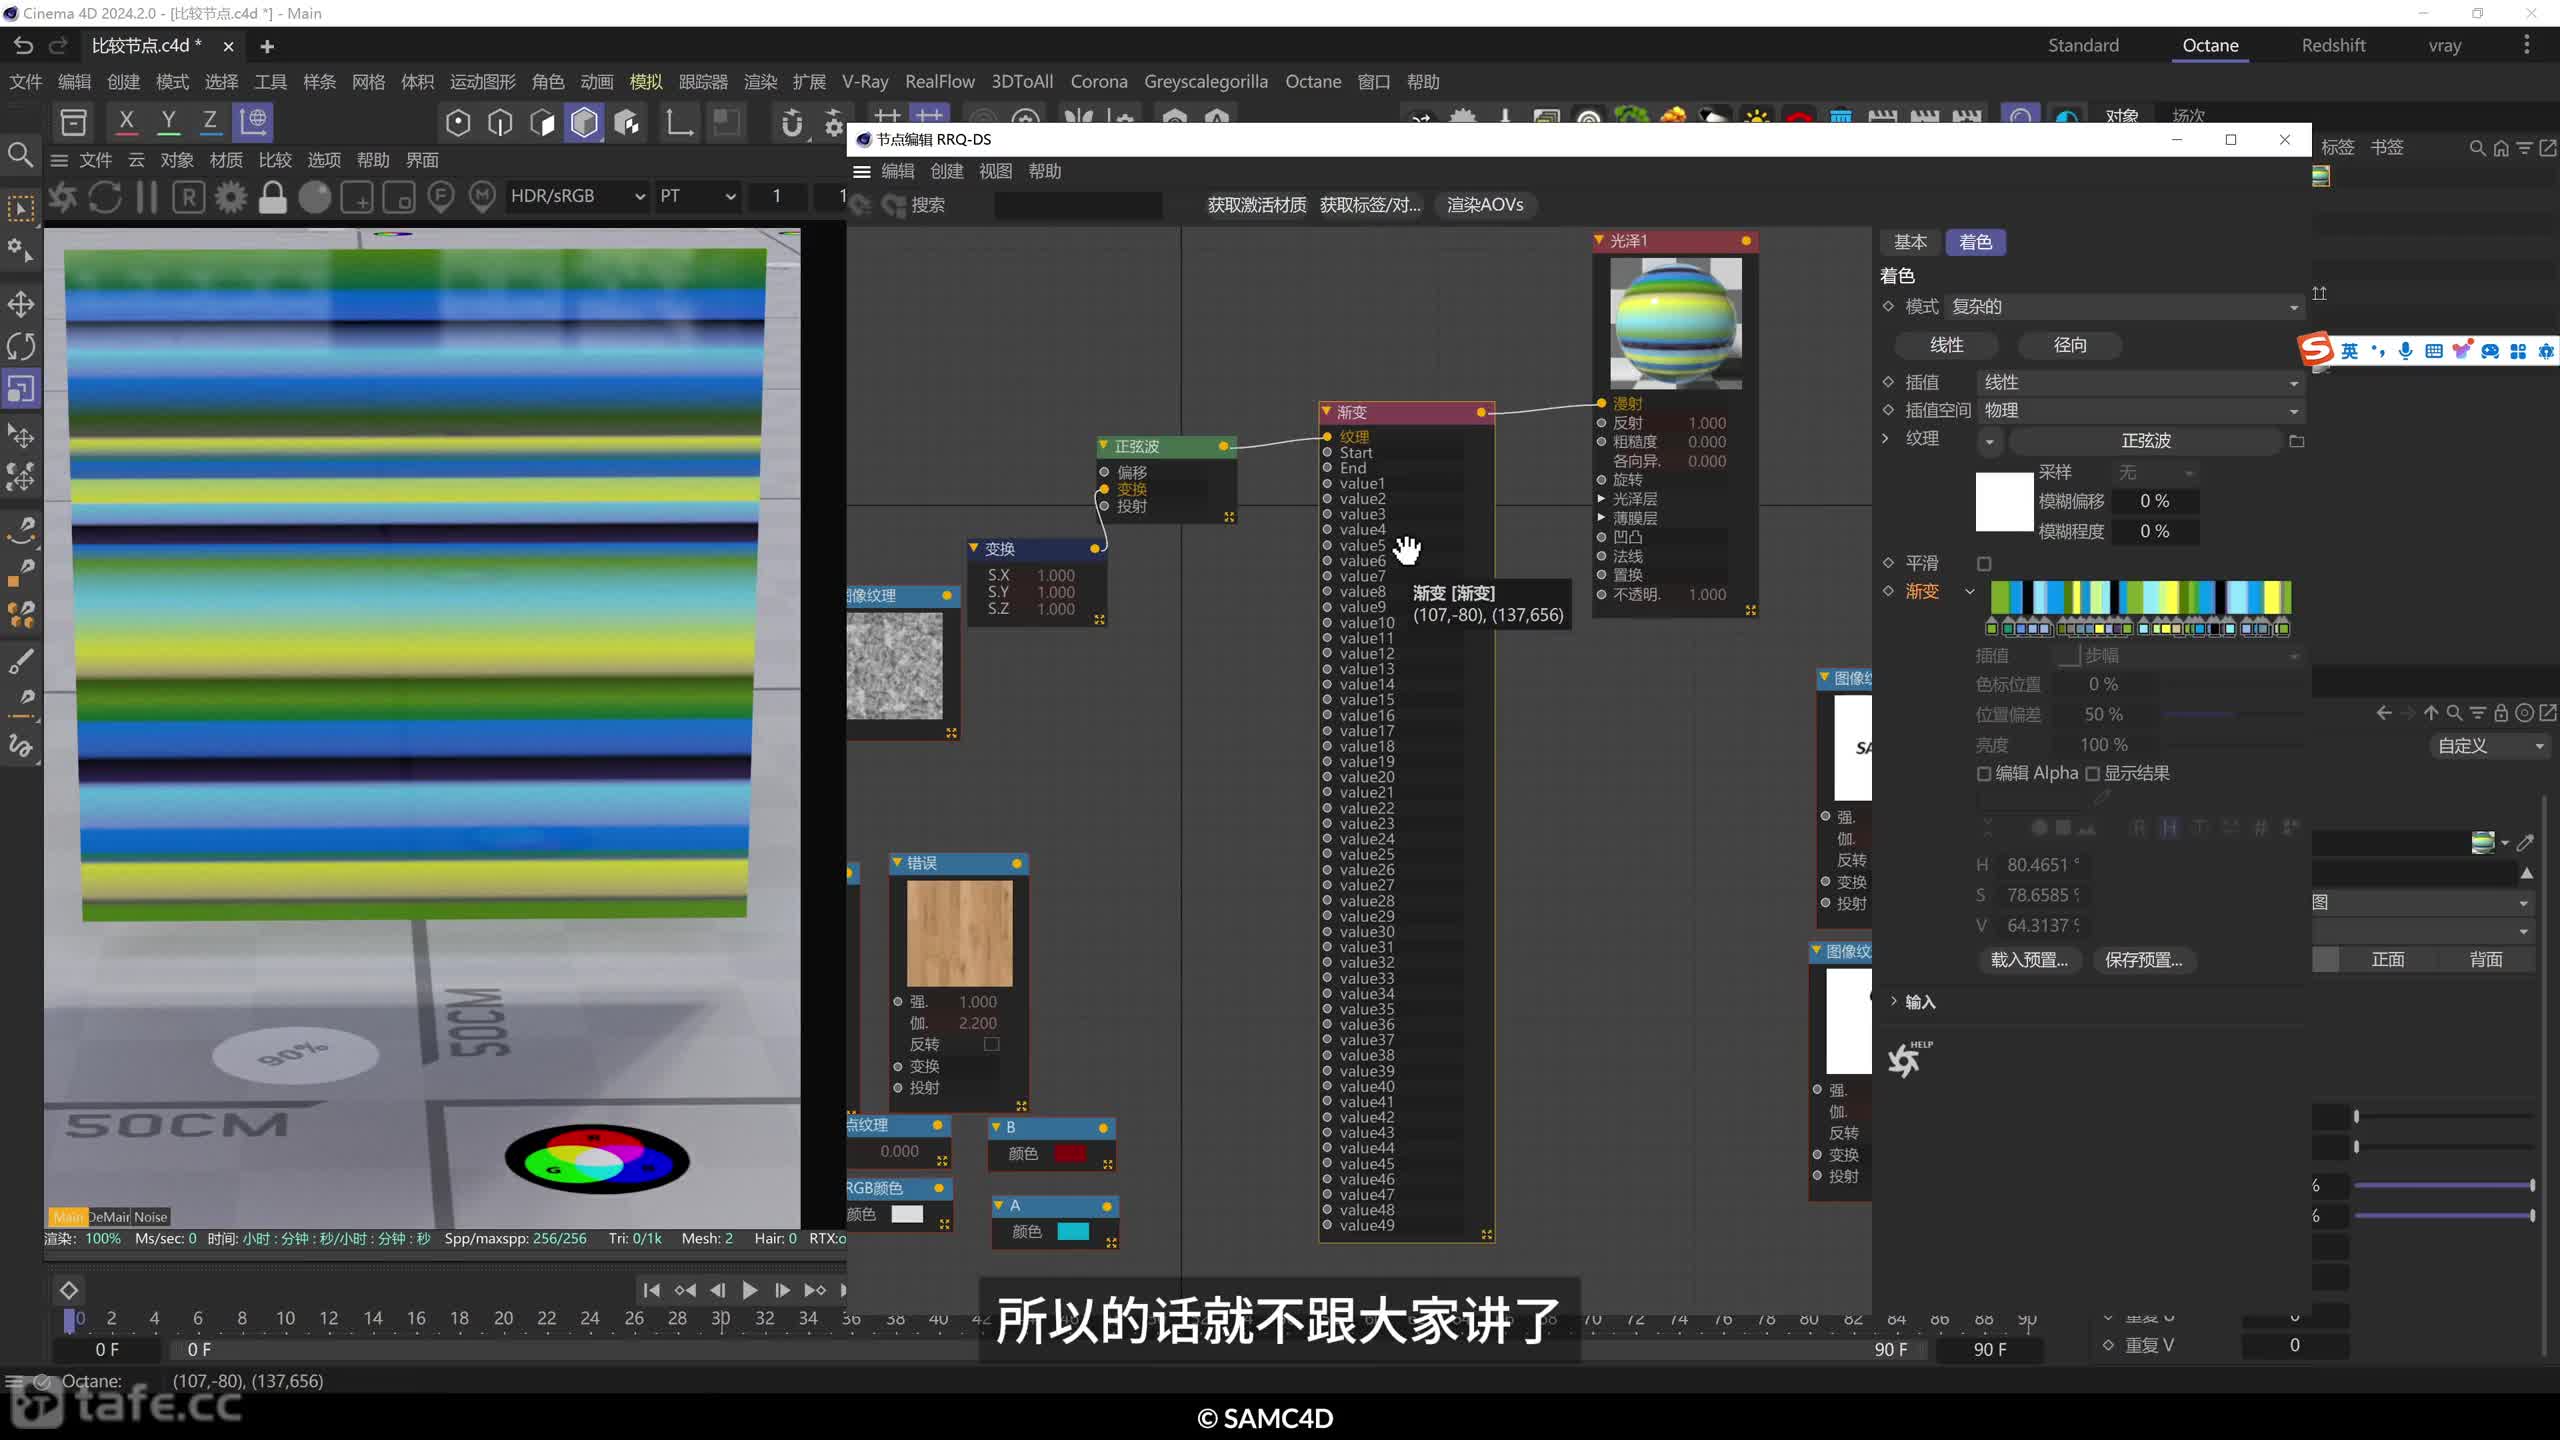Select points mode hexagon icon
Viewport: 2560px width, 1440px height.
458,122
